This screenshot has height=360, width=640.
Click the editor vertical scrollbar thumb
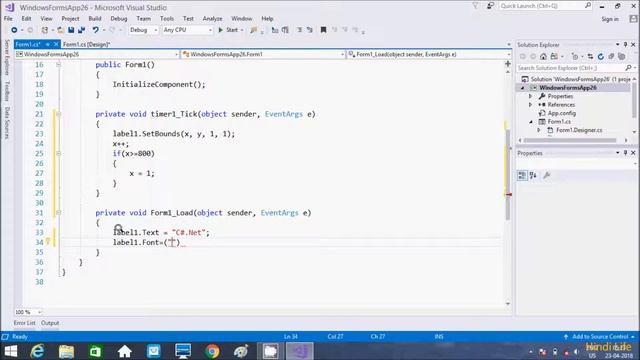pyautogui.click(x=508, y=176)
